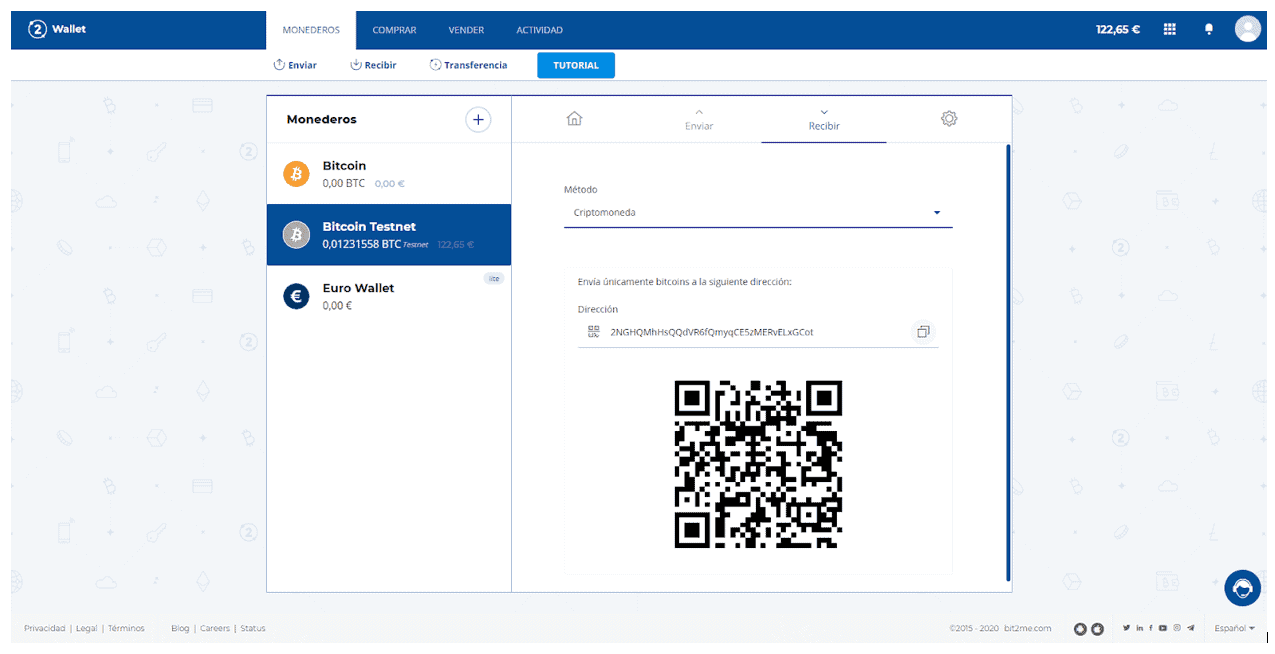Click the small QR icon beside address
Image resolution: width=1275 pixels, height=654 pixels.
[x=593, y=331]
